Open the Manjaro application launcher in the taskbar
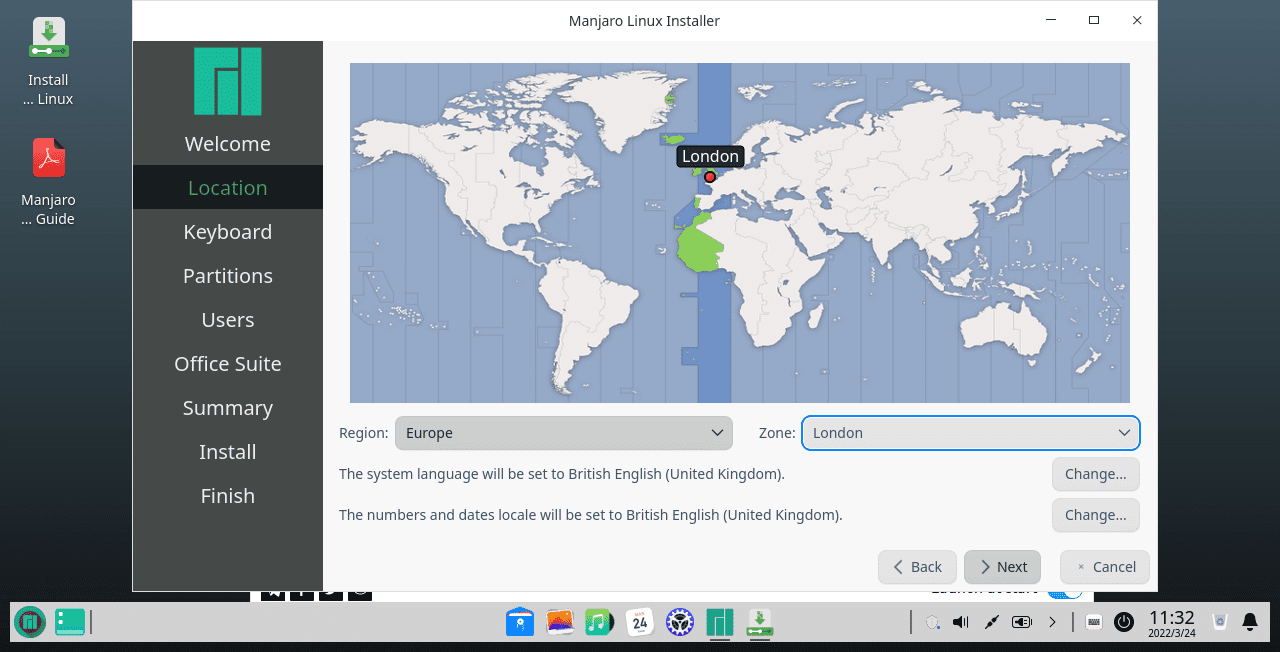 click(30, 622)
